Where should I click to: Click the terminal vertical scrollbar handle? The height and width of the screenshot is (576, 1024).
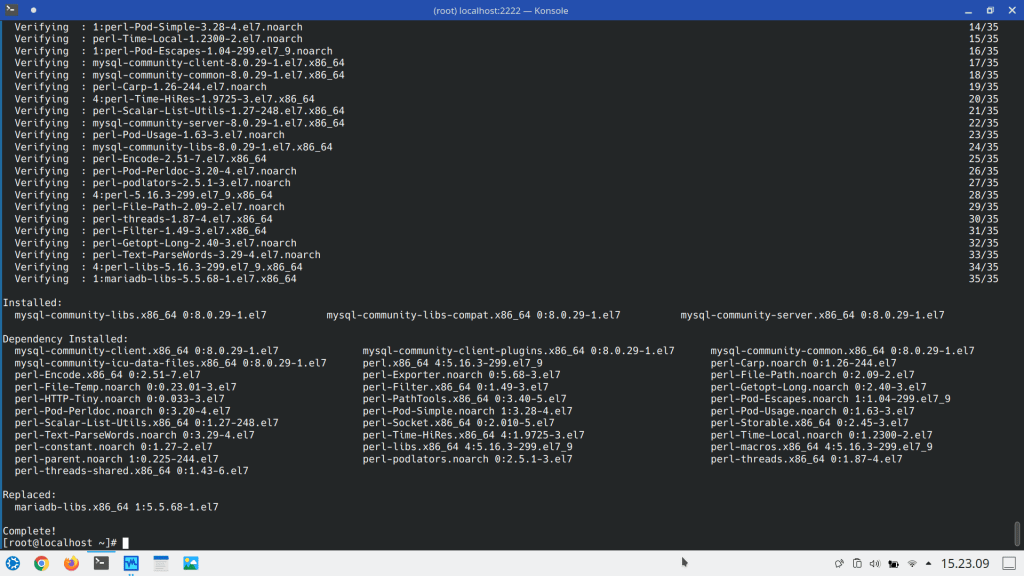(1017, 533)
